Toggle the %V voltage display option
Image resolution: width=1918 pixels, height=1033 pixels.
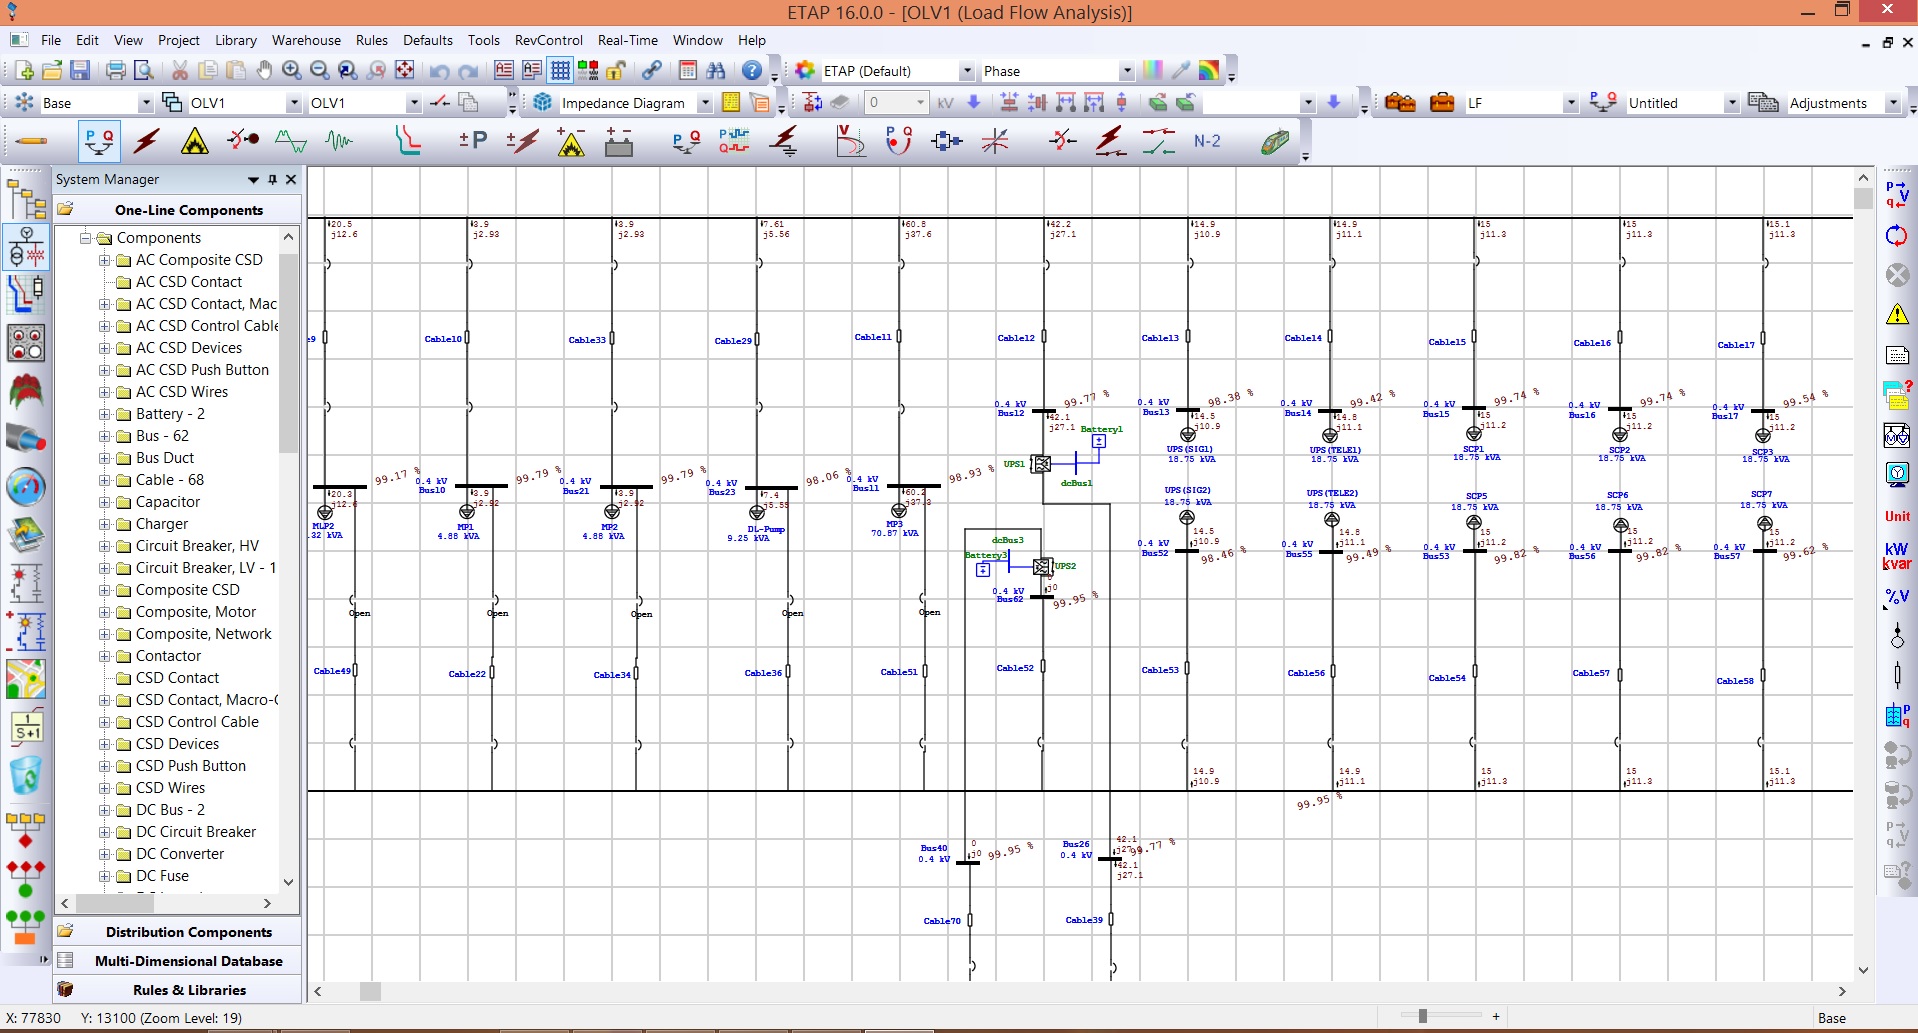coord(1897,597)
